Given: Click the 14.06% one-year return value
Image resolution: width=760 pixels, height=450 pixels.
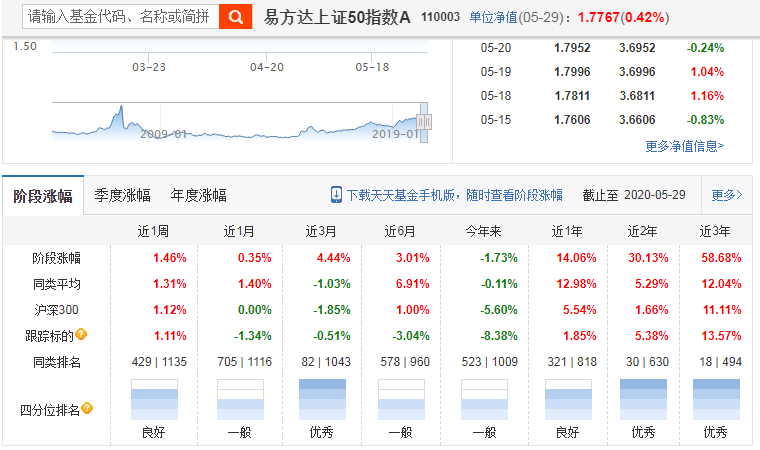Looking at the screenshot, I should pos(576,257).
